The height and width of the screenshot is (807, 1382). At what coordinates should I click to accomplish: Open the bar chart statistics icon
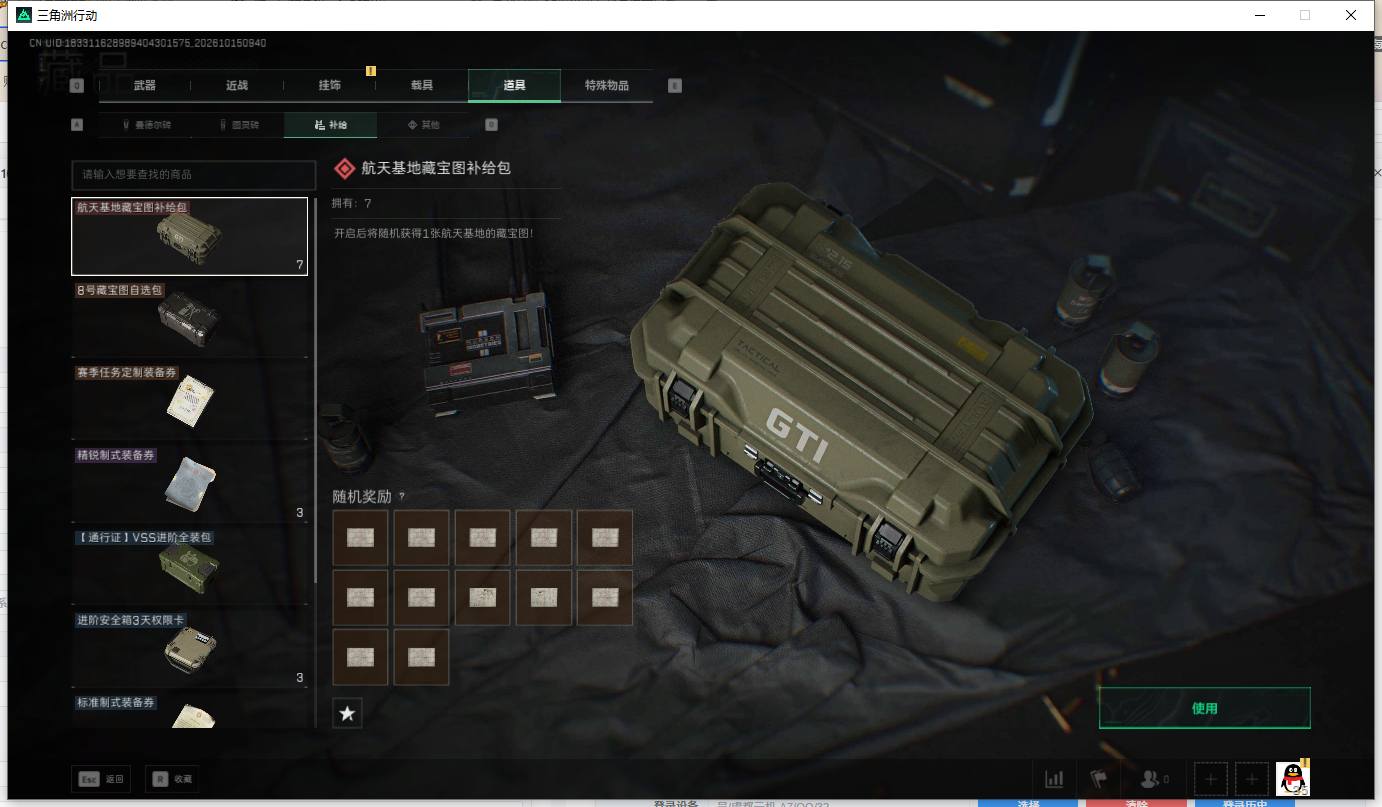(x=1054, y=779)
